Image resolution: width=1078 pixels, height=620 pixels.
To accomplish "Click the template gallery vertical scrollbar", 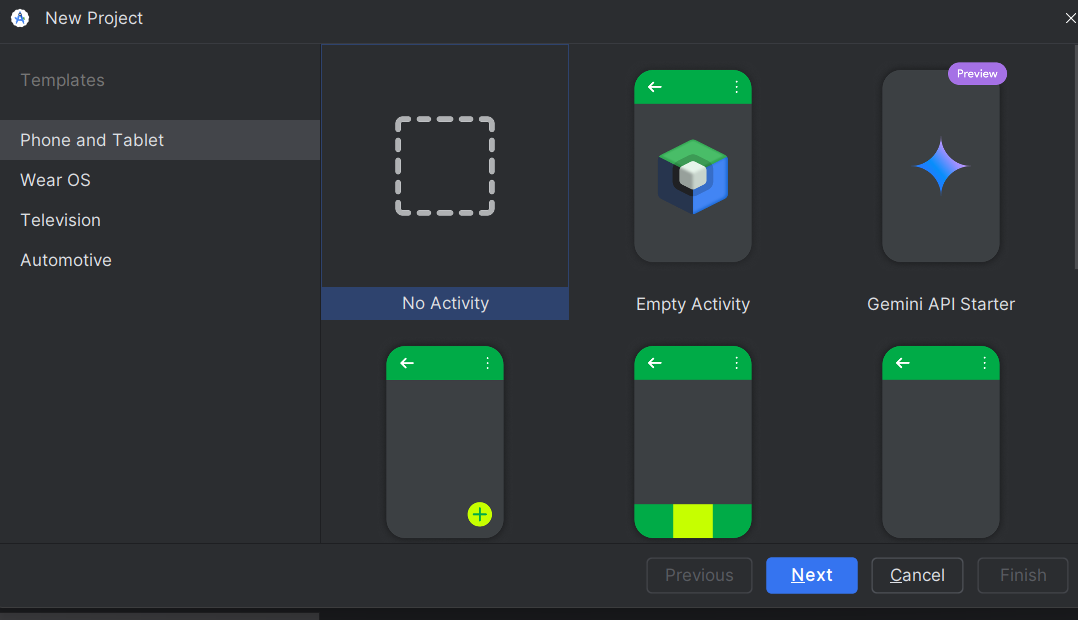I will (1075, 157).
